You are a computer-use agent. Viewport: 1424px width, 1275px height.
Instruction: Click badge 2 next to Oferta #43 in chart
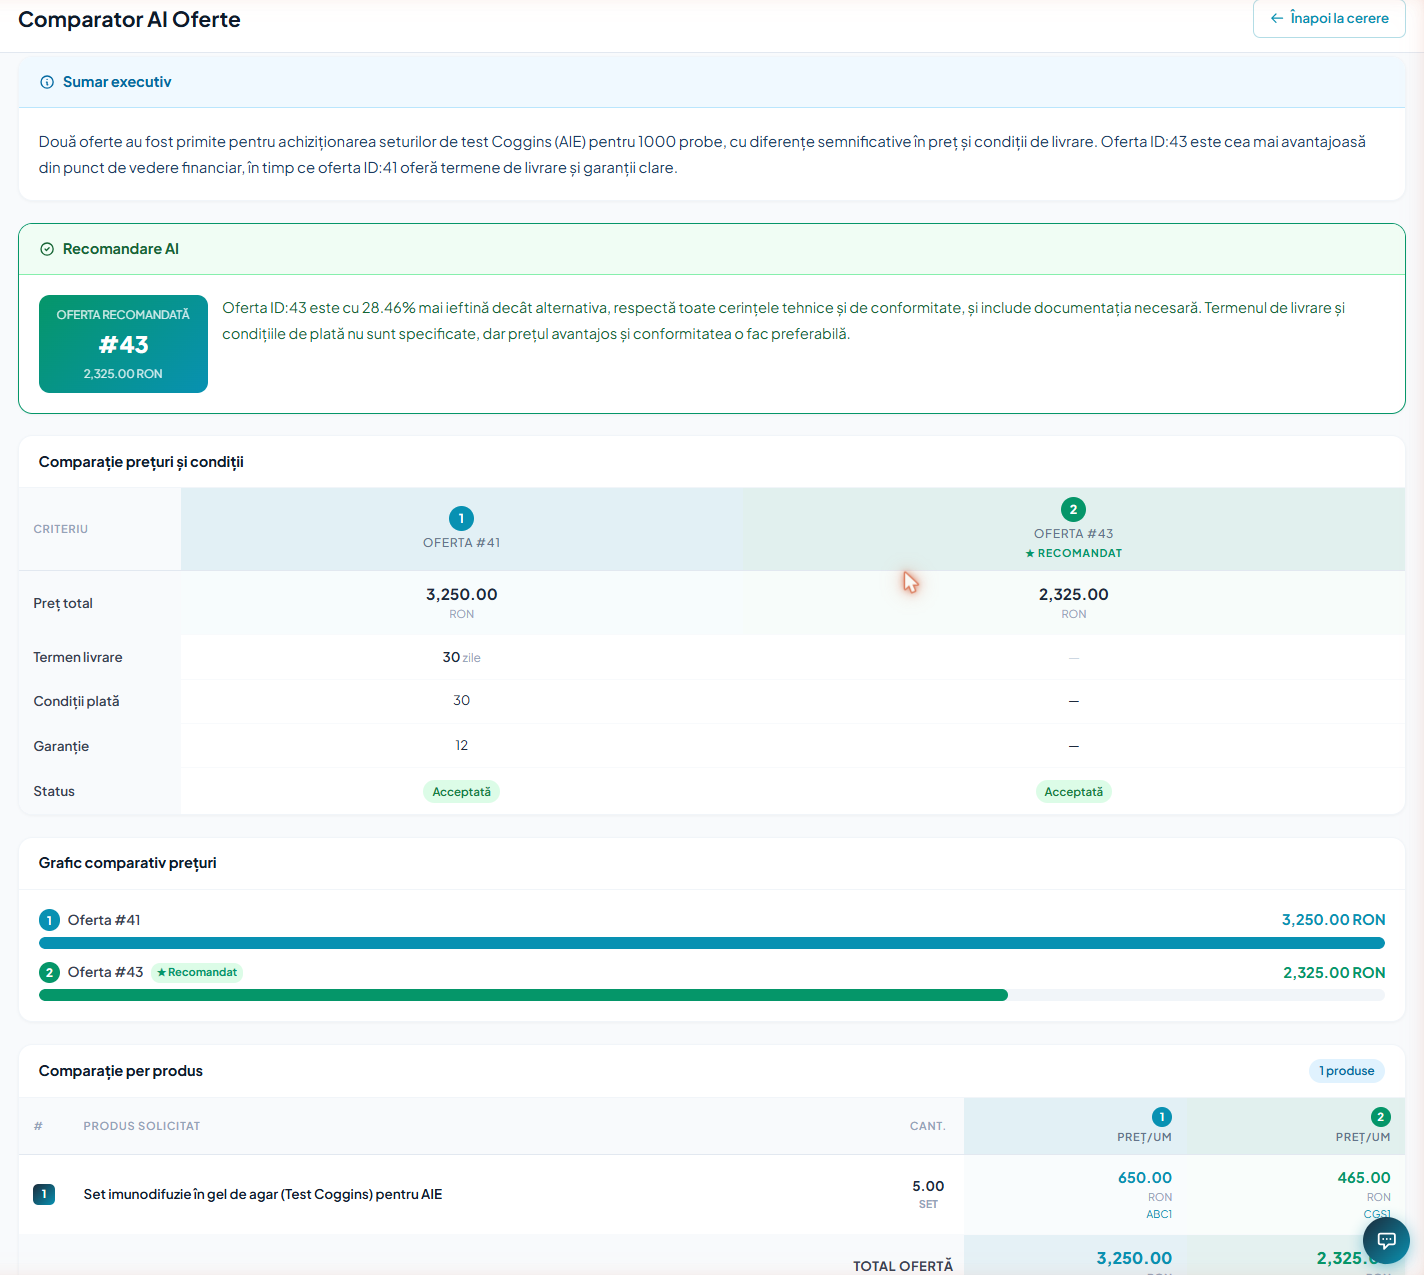pyautogui.click(x=49, y=972)
